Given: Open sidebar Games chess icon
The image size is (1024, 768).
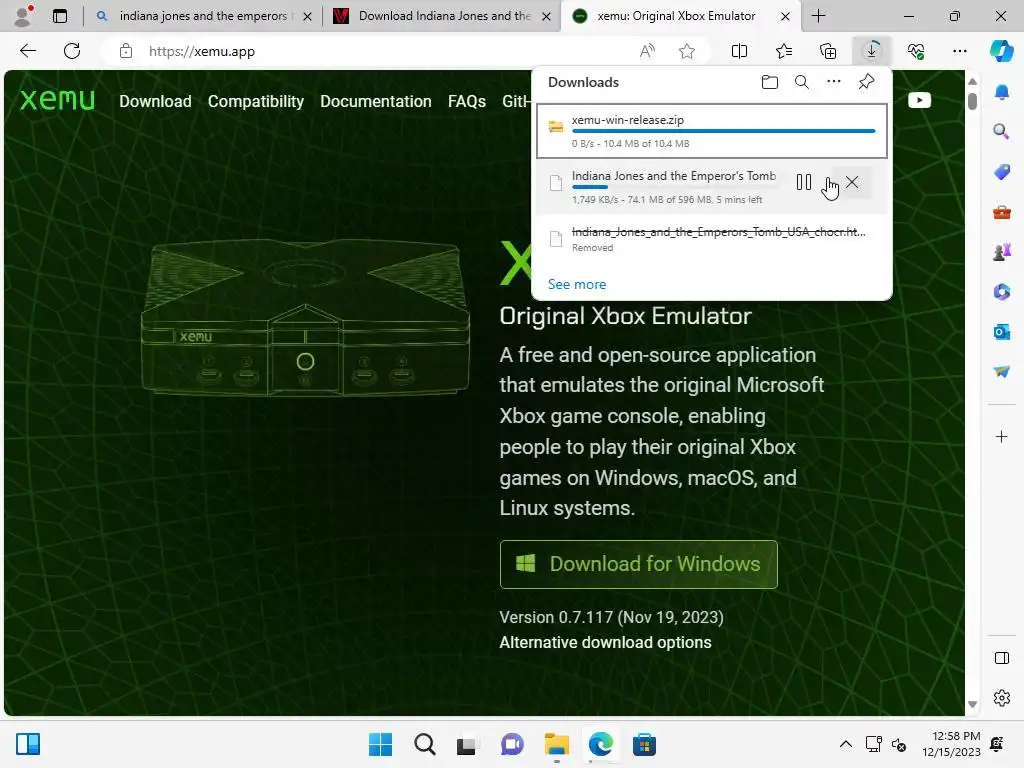Looking at the screenshot, I should [1001, 251].
